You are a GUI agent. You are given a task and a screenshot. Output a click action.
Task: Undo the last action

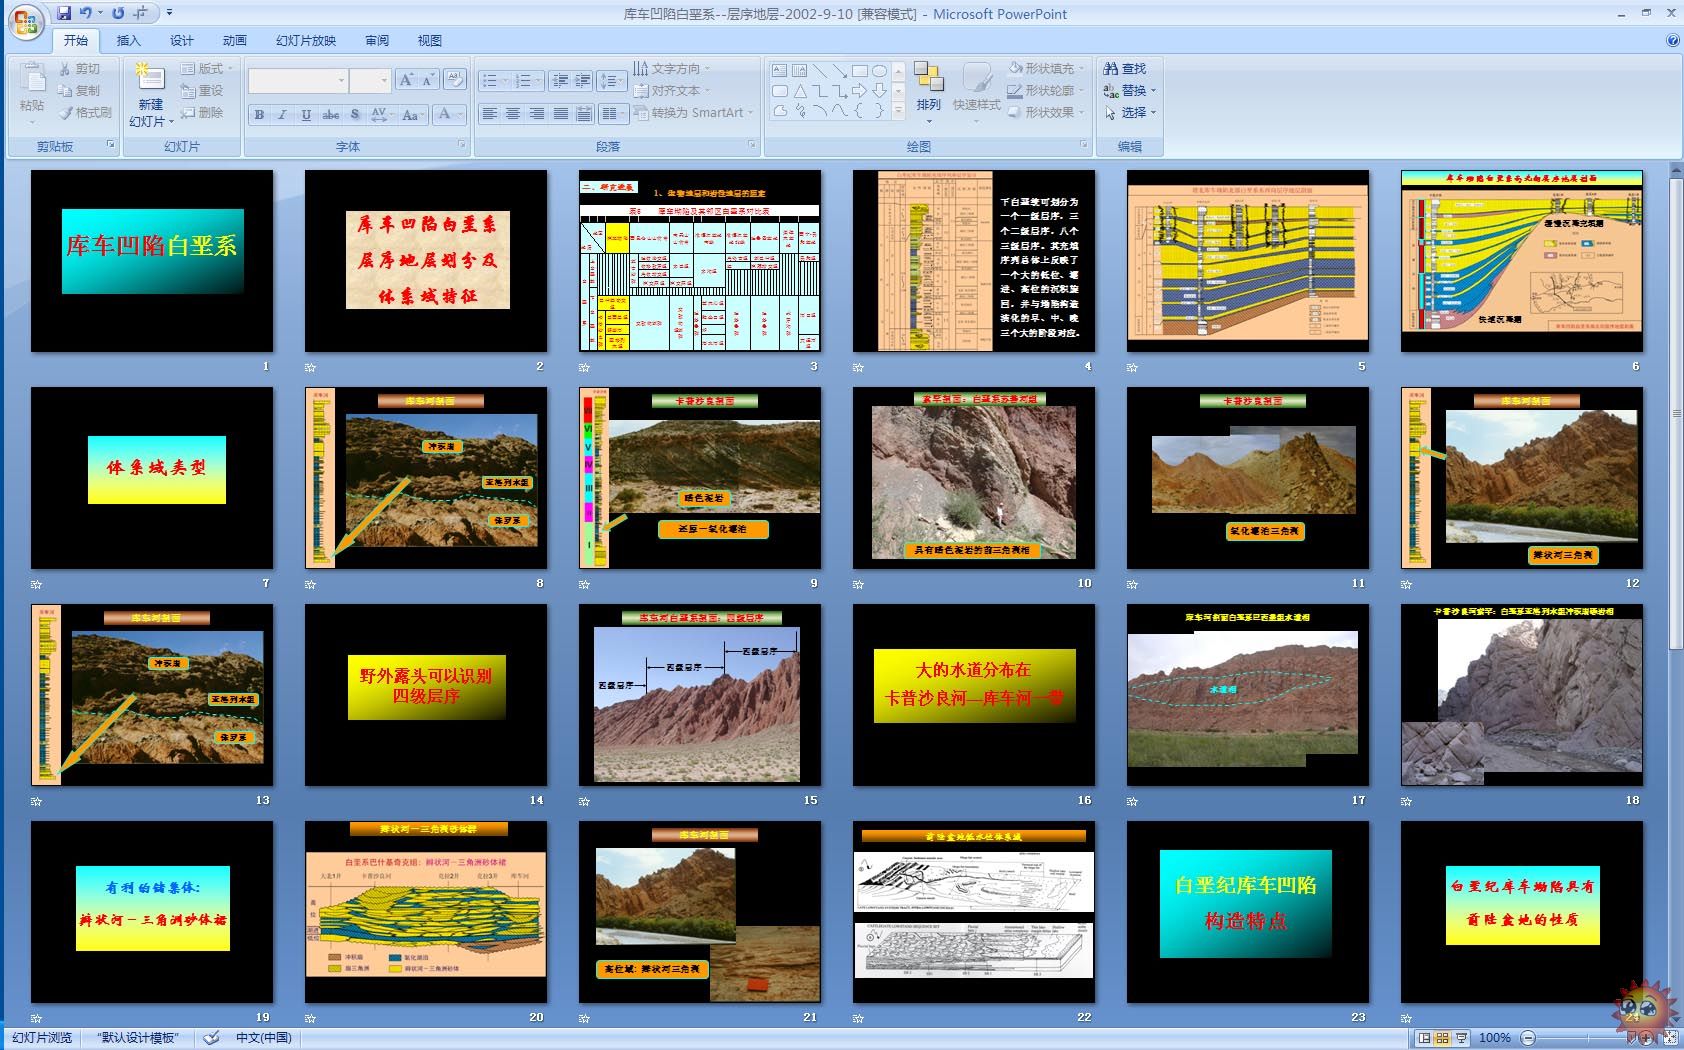point(86,13)
